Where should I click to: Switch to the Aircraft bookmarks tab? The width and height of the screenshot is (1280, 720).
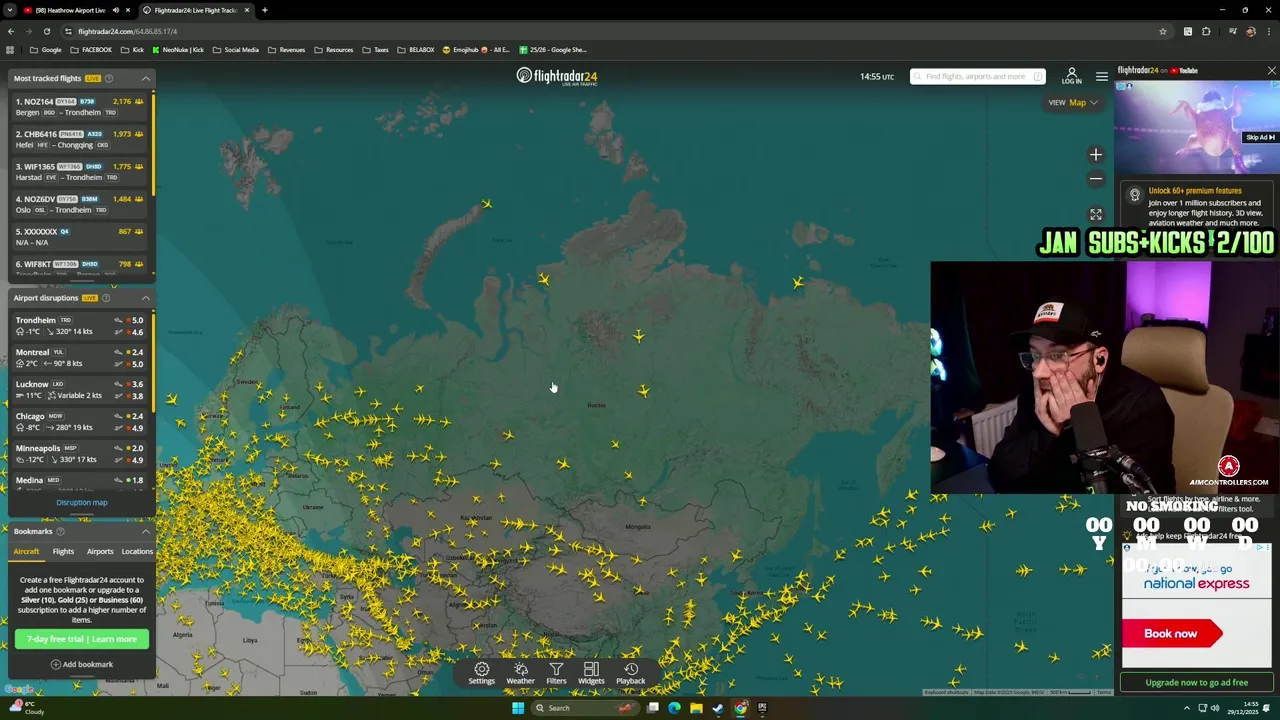coord(26,551)
